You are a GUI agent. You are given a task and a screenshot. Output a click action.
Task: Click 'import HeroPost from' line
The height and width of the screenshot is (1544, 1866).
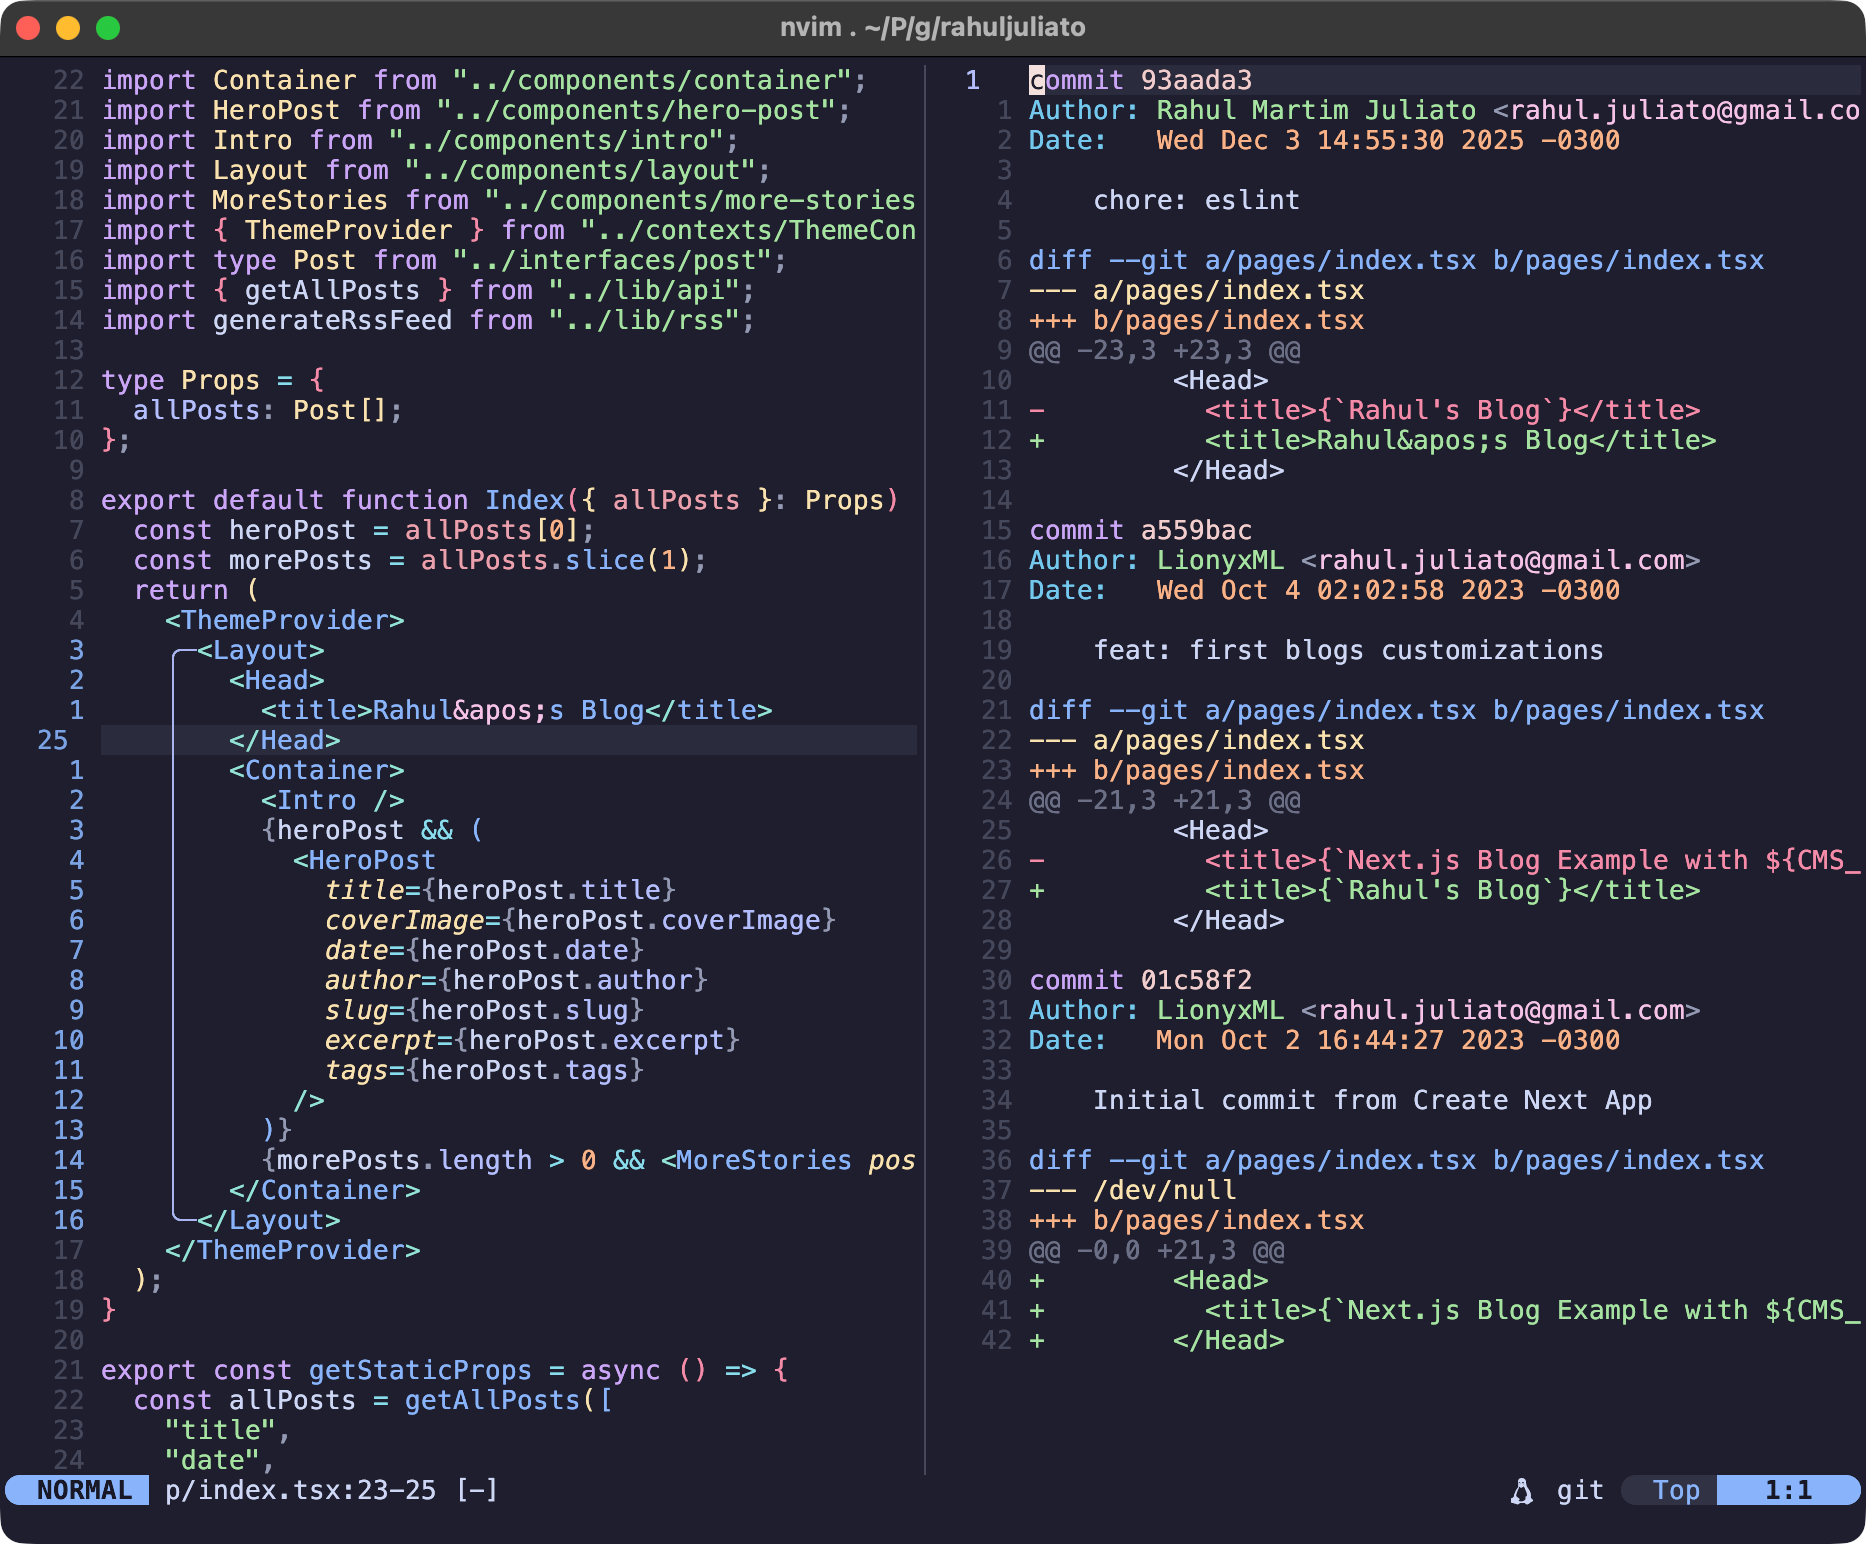click(x=476, y=110)
